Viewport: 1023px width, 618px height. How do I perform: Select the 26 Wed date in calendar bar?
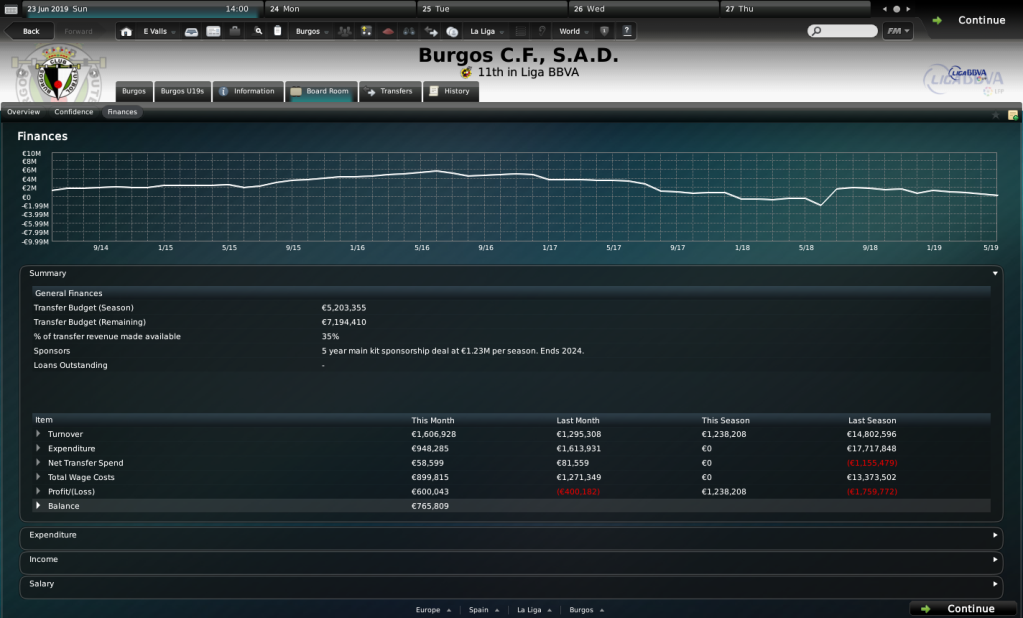point(644,9)
